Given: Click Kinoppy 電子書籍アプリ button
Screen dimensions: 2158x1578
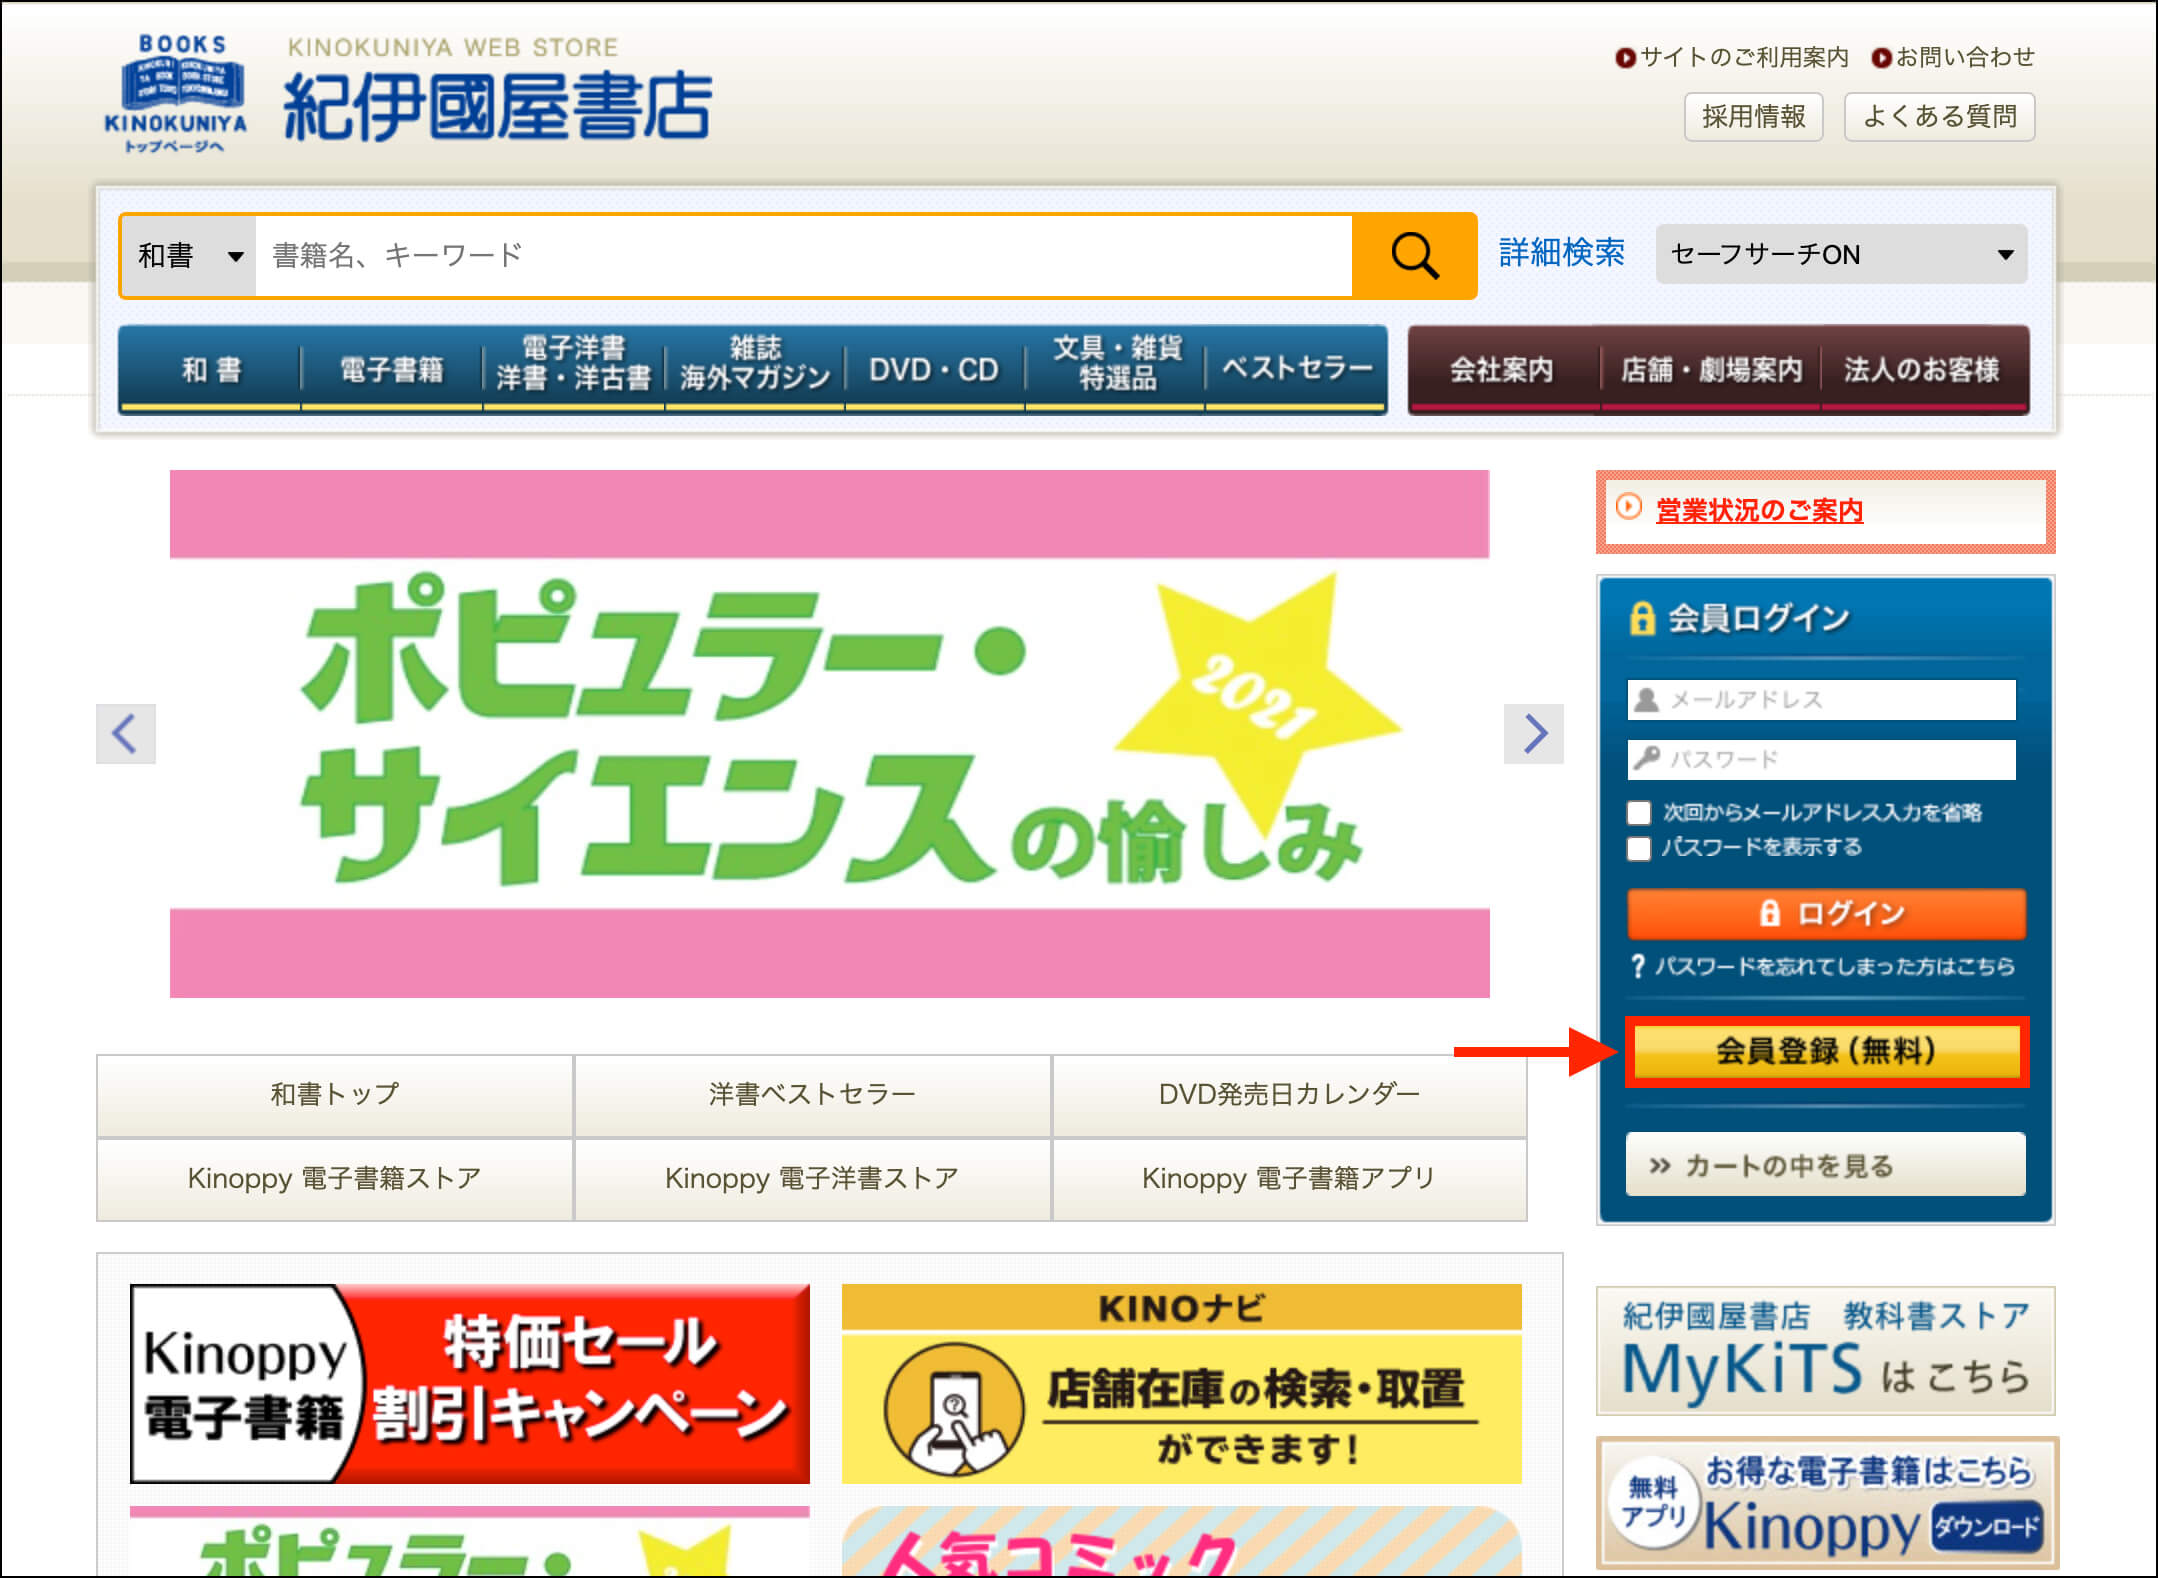Looking at the screenshot, I should point(1289,1179).
